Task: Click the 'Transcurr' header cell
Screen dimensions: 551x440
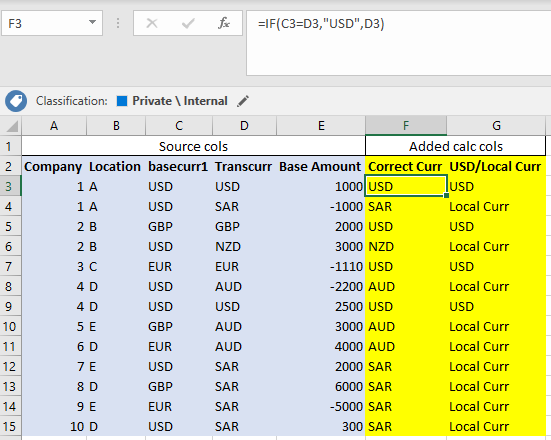Action: click(x=244, y=166)
